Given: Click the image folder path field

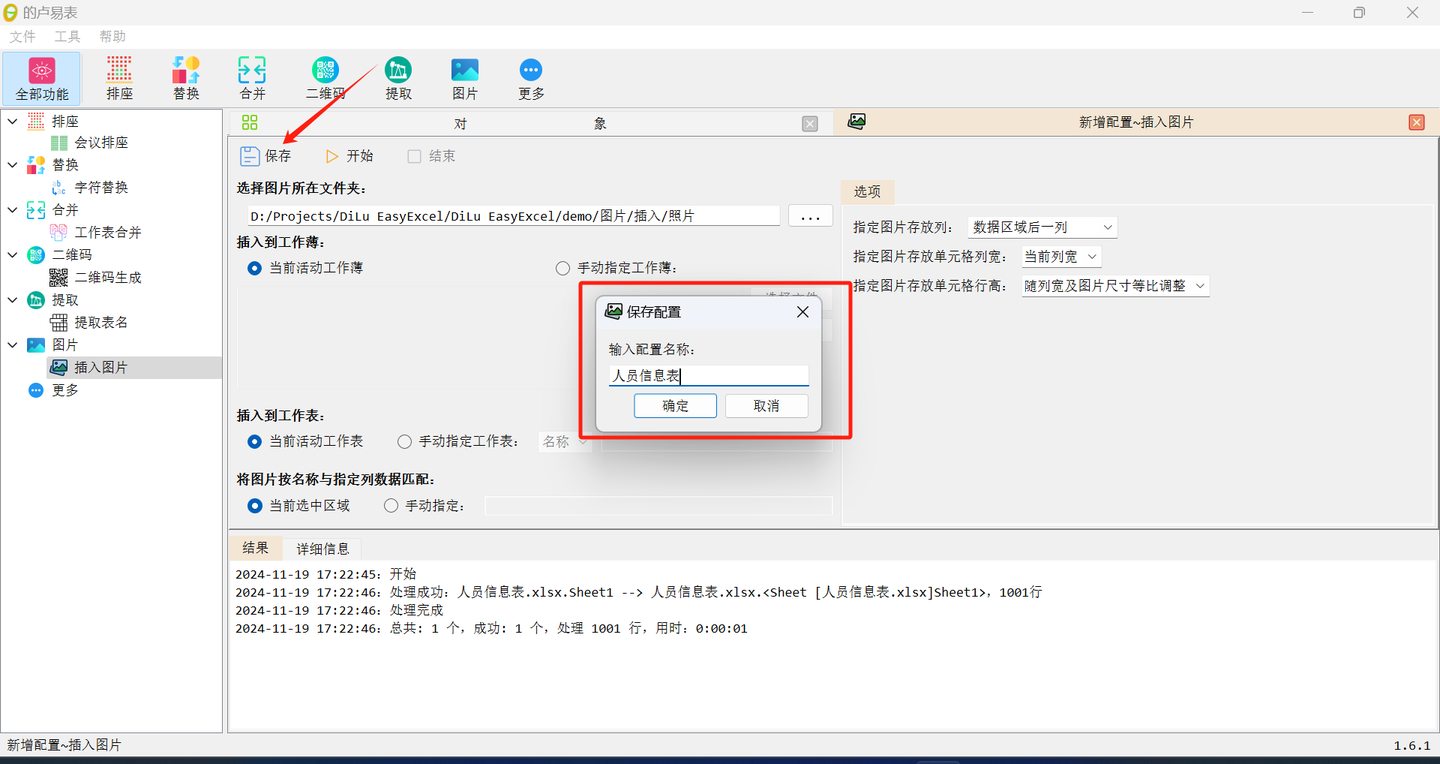Looking at the screenshot, I should pos(513,216).
